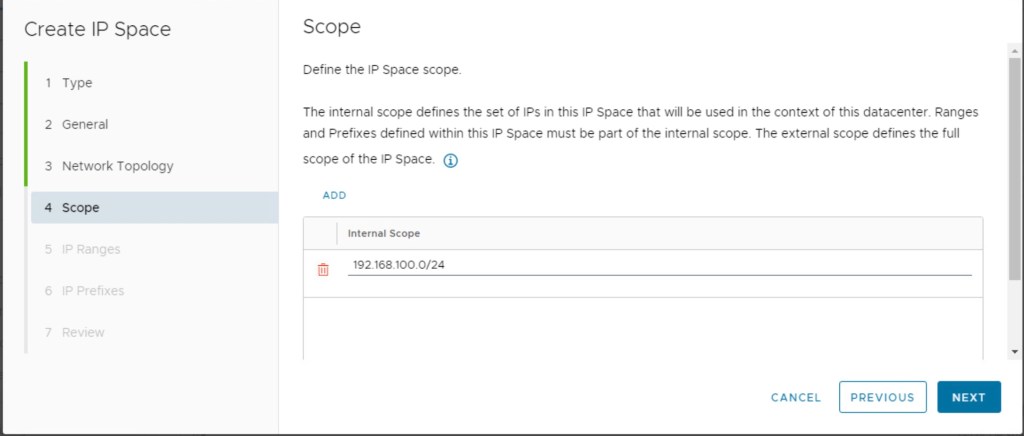Go to the Type step
The height and width of the screenshot is (436, 1024).
[77, 83]
